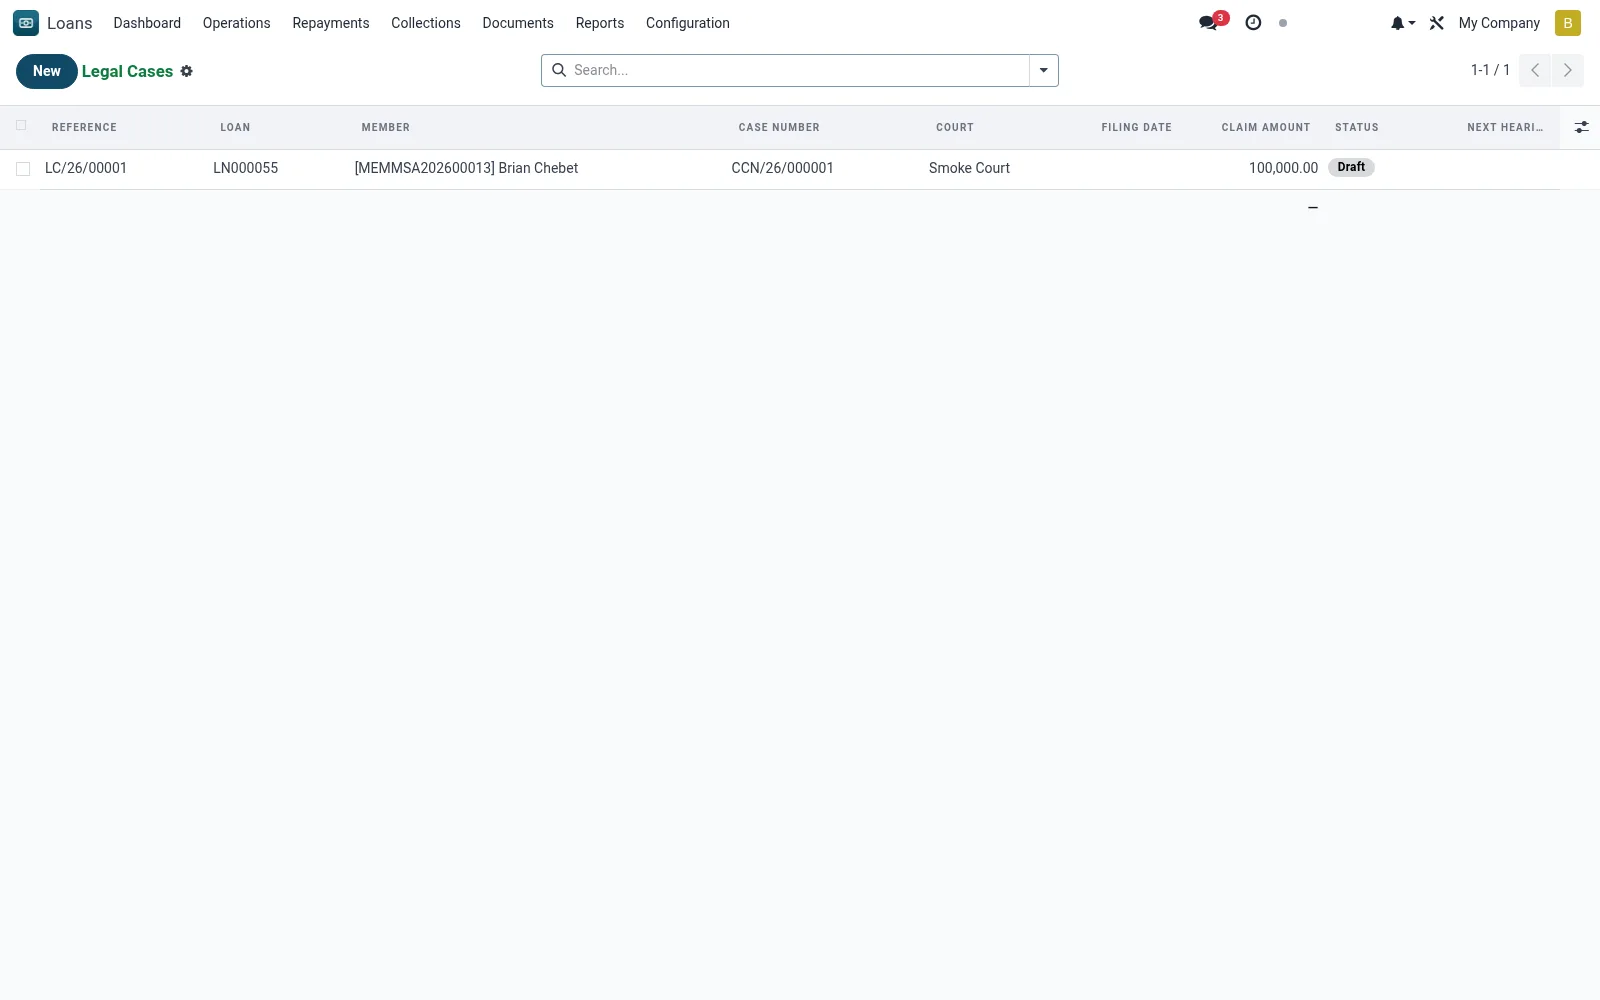Click the user avatar B icon
1600x1000 pixels.
pyautogui.click(x=1568, y=23)
